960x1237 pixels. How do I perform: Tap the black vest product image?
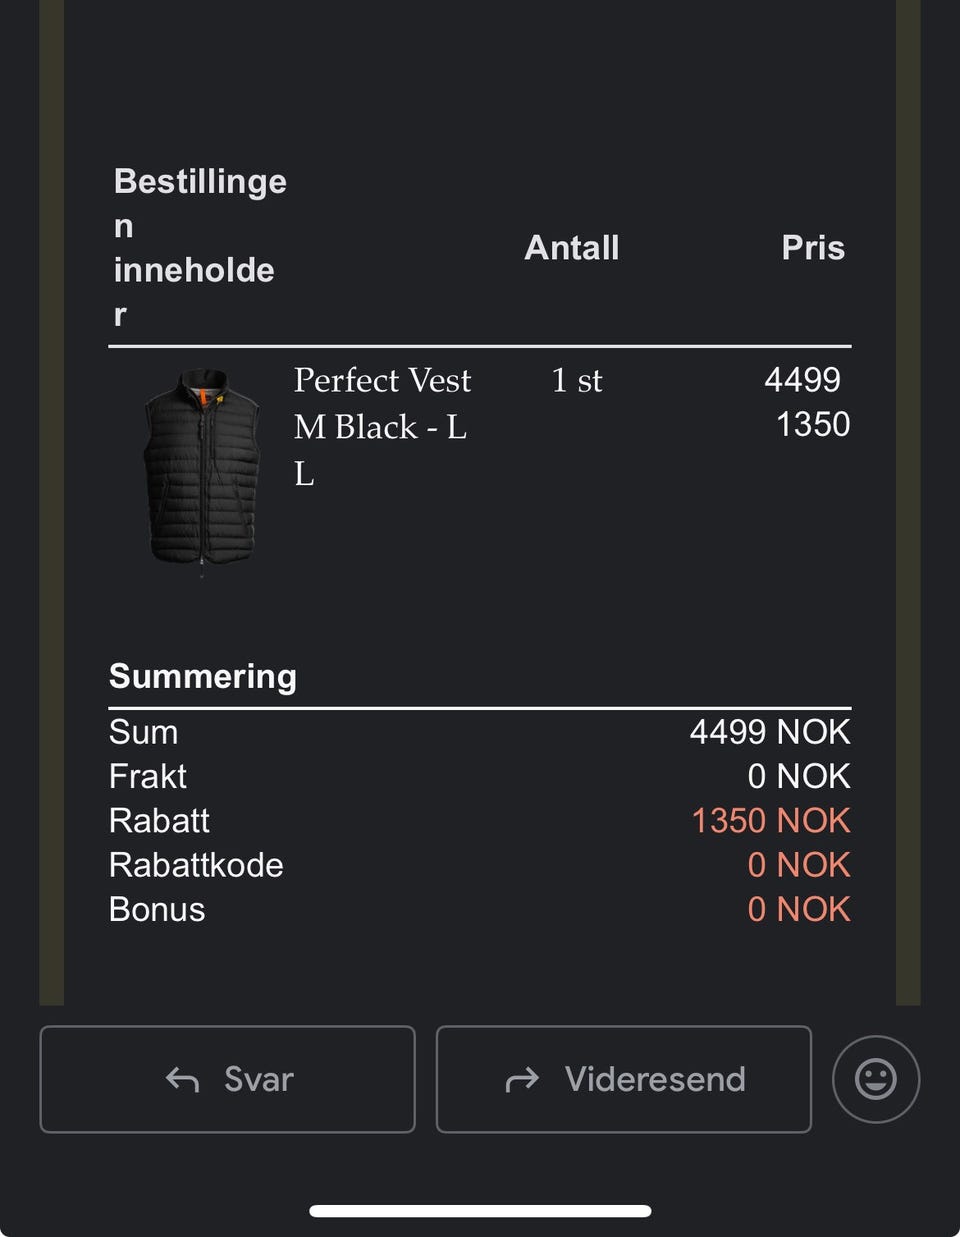[x=203, y=467]
